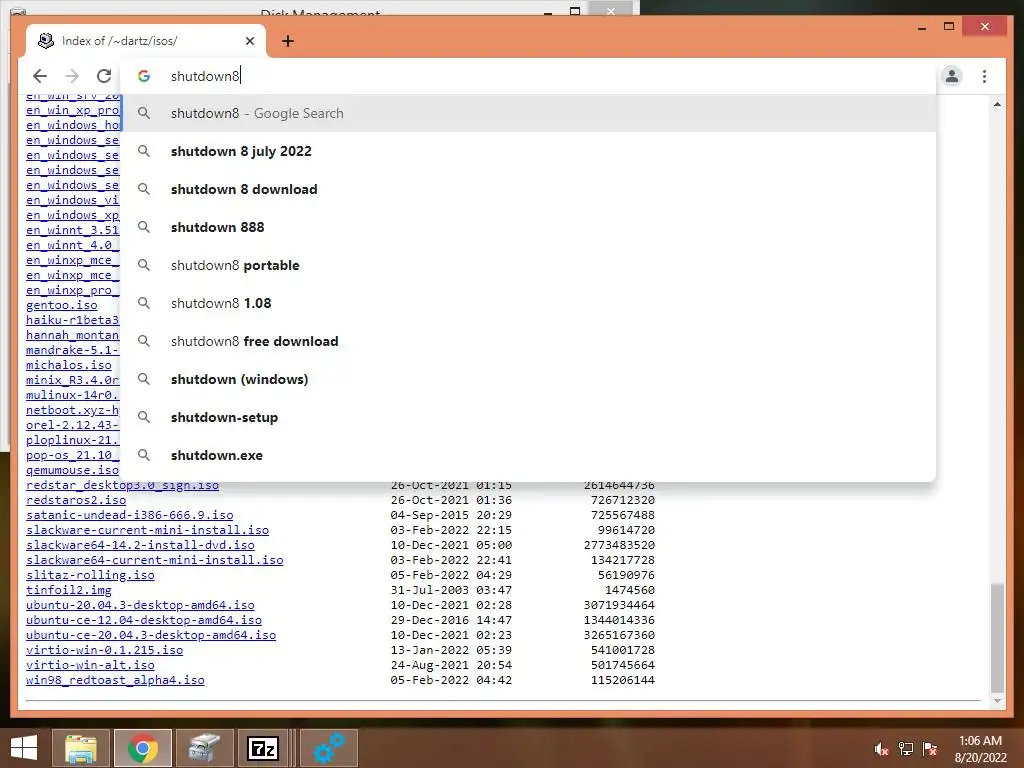
Task: Click the network tray icon
Action: click(906, 748)
